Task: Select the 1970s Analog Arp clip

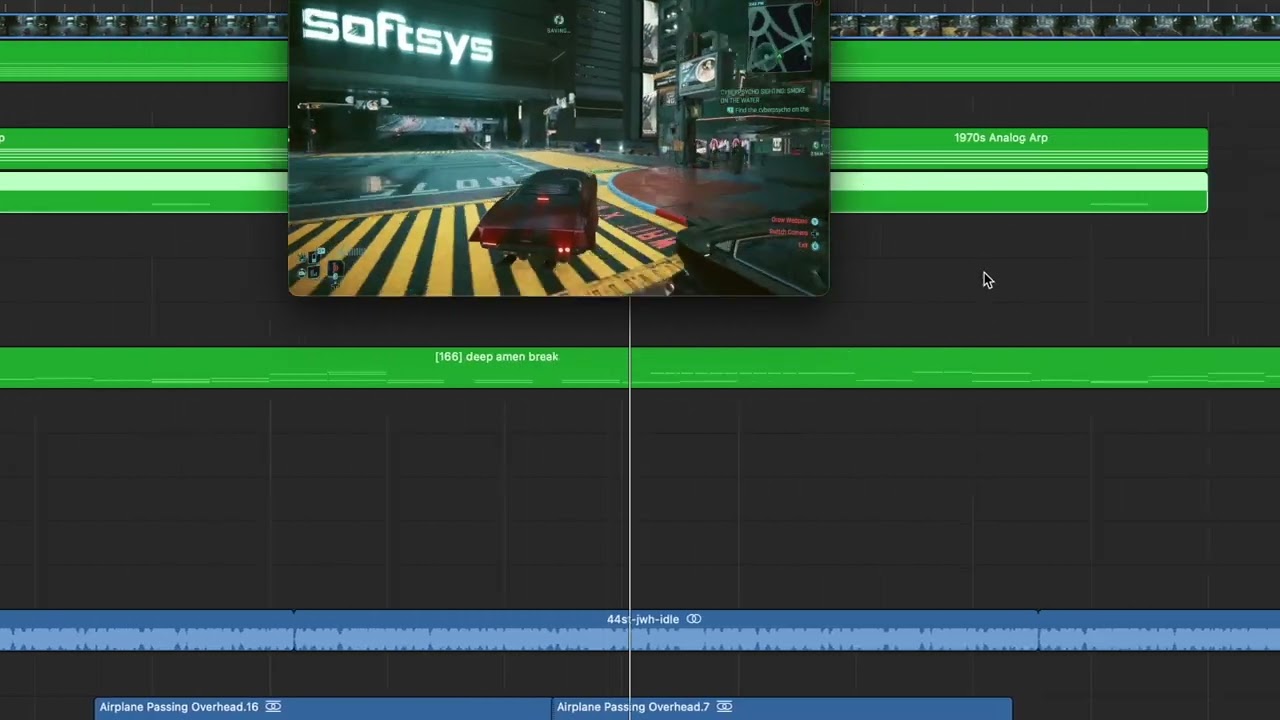Action: [1018, 148]
